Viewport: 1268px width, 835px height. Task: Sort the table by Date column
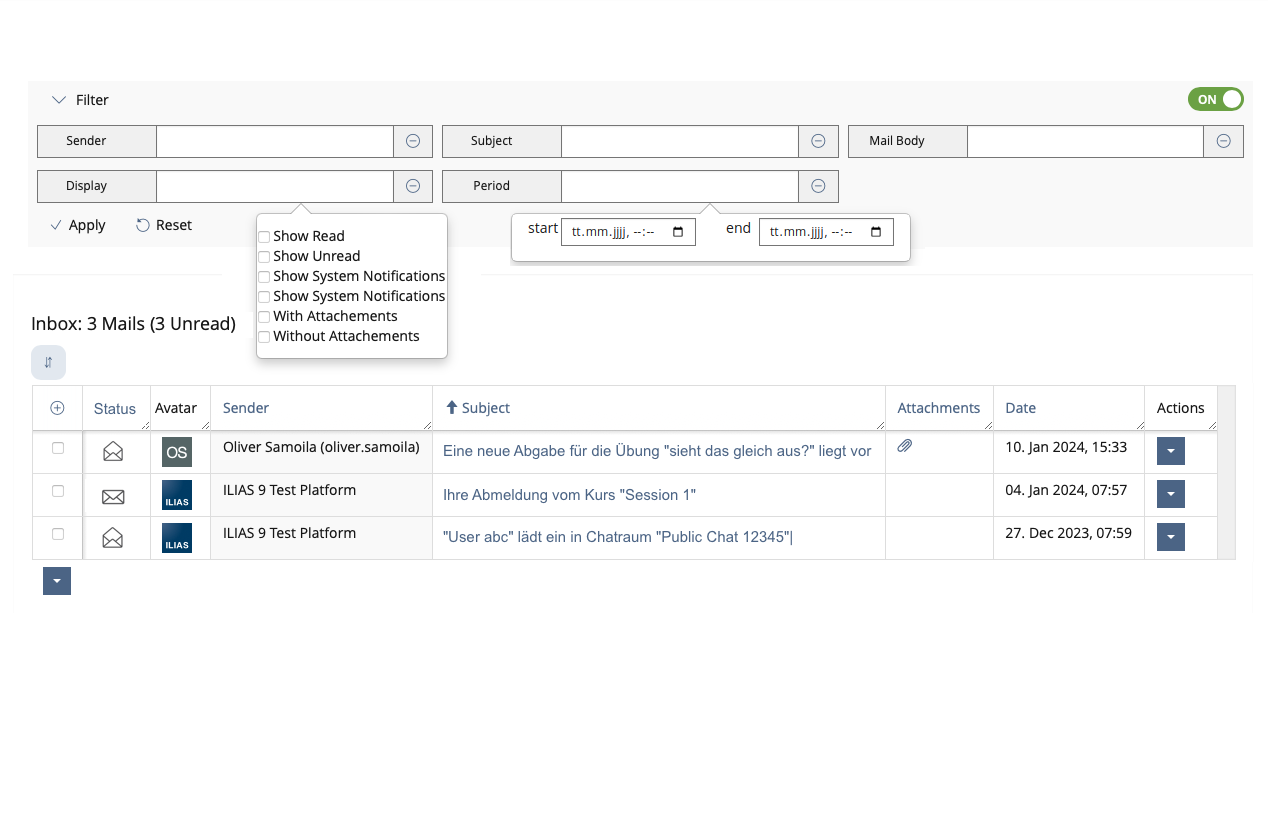tap(1021, 408)
